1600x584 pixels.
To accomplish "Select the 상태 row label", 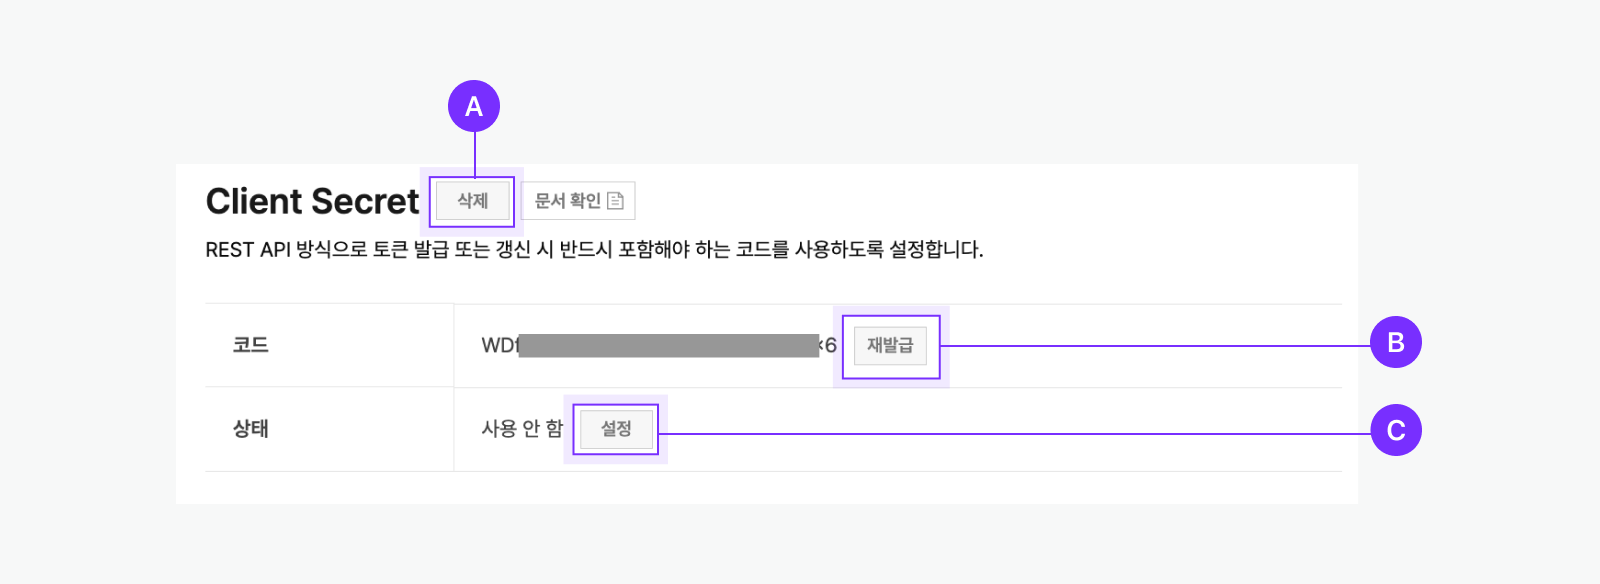I will tap(251, 429).
